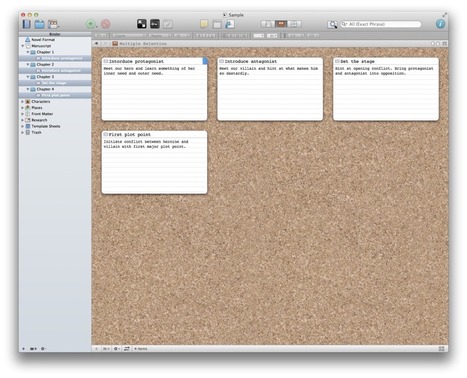Select Novel Format in the binder
Screen dimensions: 467x378
[43, 40]
